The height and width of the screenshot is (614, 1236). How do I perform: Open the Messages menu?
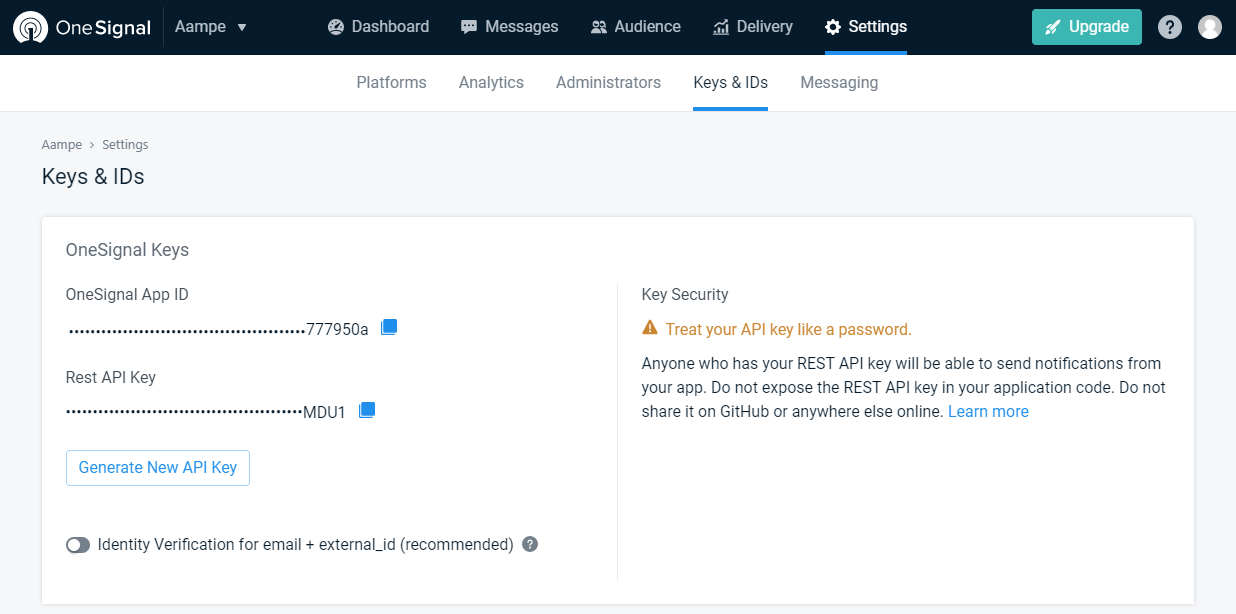pos(509,27)
